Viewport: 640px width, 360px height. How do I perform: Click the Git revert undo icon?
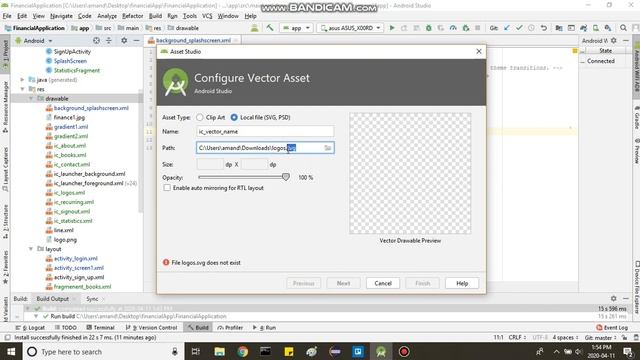[x=543, y=28]
